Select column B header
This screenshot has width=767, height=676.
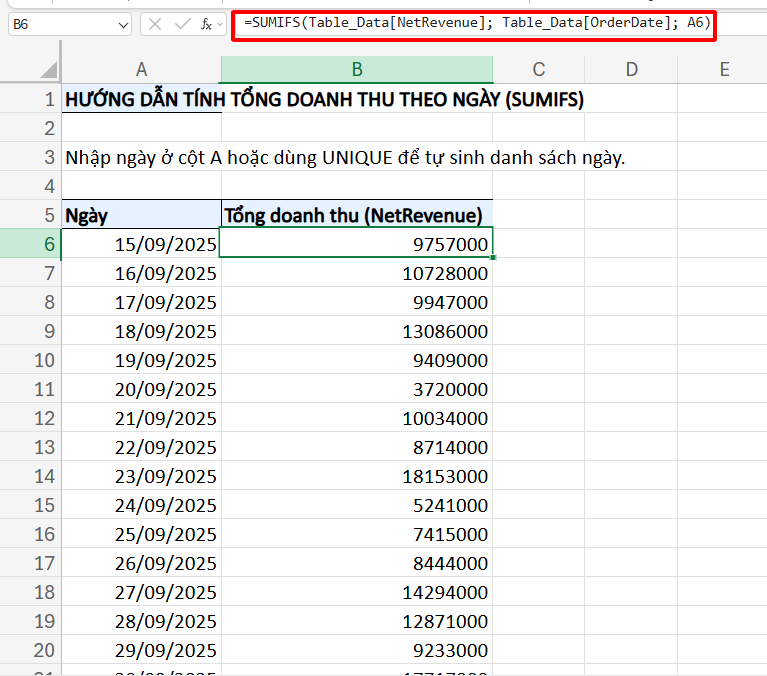[356, 69]
